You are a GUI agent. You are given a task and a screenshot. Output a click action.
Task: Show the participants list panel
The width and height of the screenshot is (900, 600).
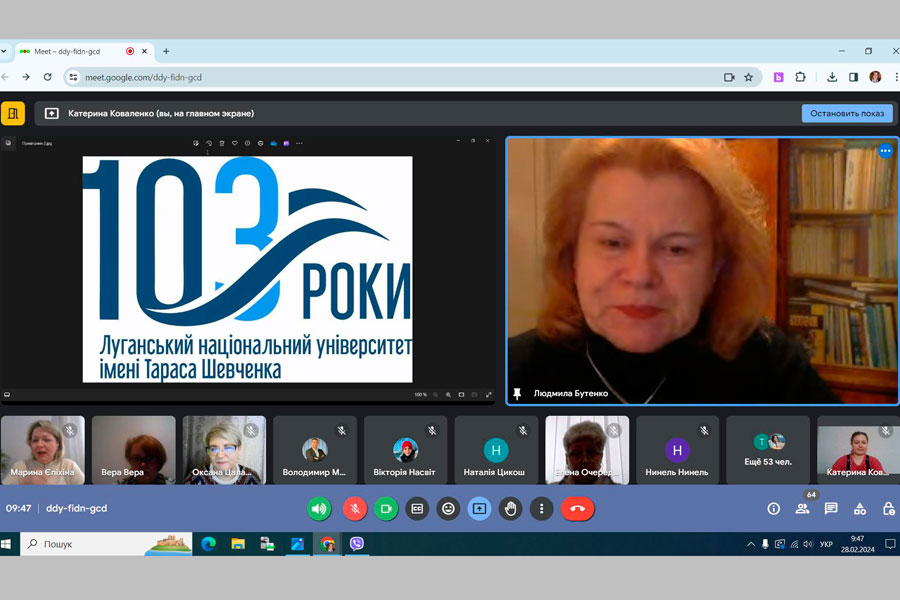click(x=802, y=509)
